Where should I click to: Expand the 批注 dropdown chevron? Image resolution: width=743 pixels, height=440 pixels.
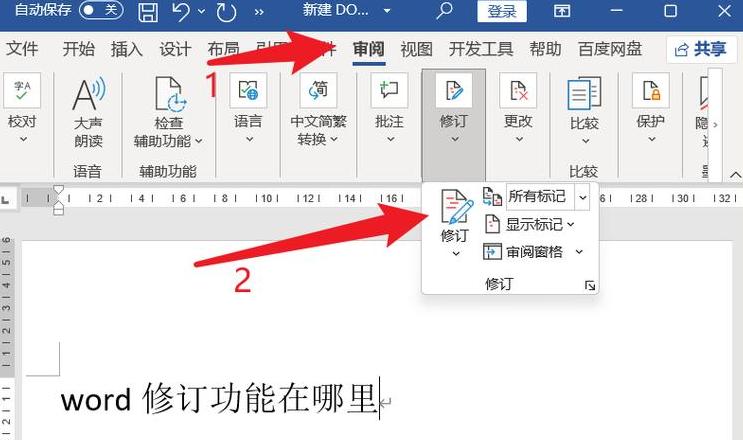click(390, 139)
